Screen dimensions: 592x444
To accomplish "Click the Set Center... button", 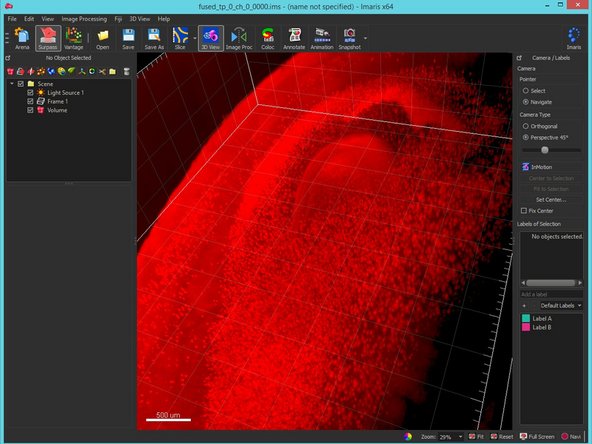I will coord(551,200).
